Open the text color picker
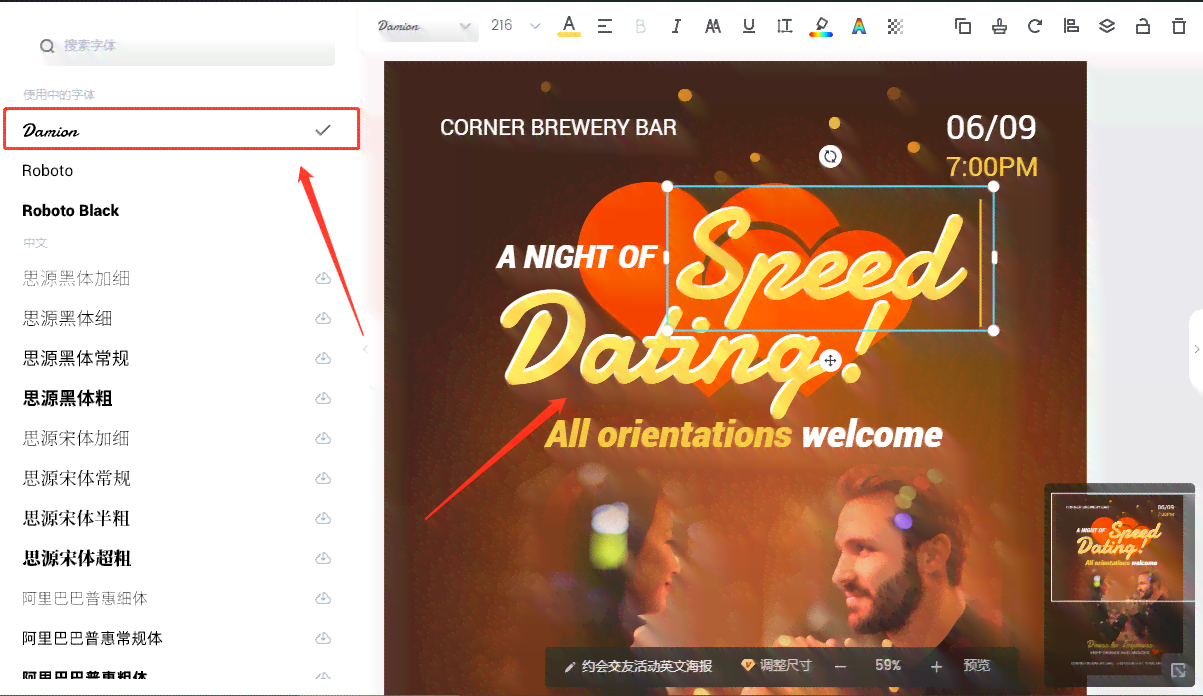This screenshot has width=1203, height=696. point(569,26)
